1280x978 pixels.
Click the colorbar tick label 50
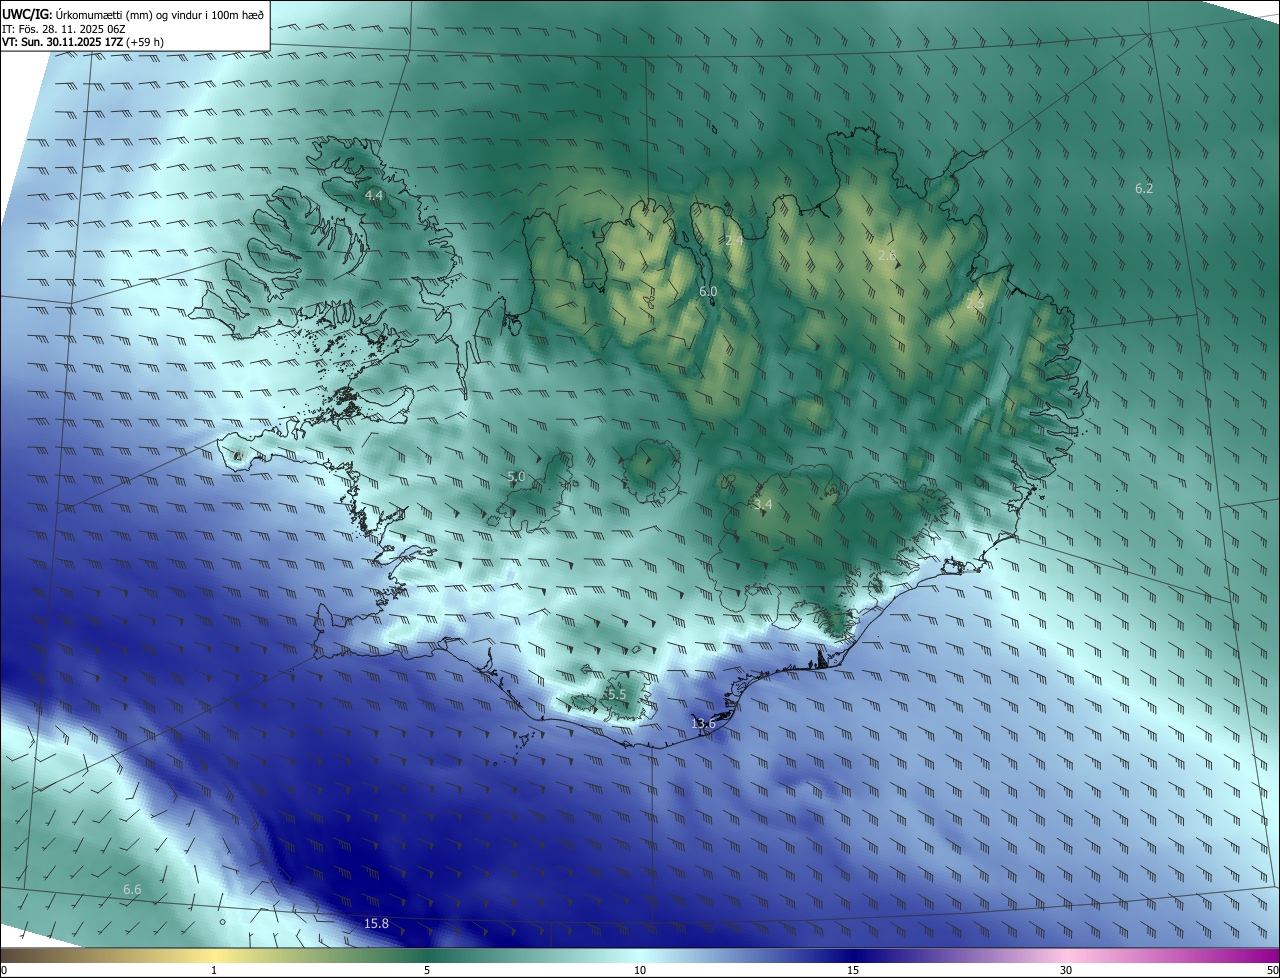pyautogui.click(x=1272, y=970)
